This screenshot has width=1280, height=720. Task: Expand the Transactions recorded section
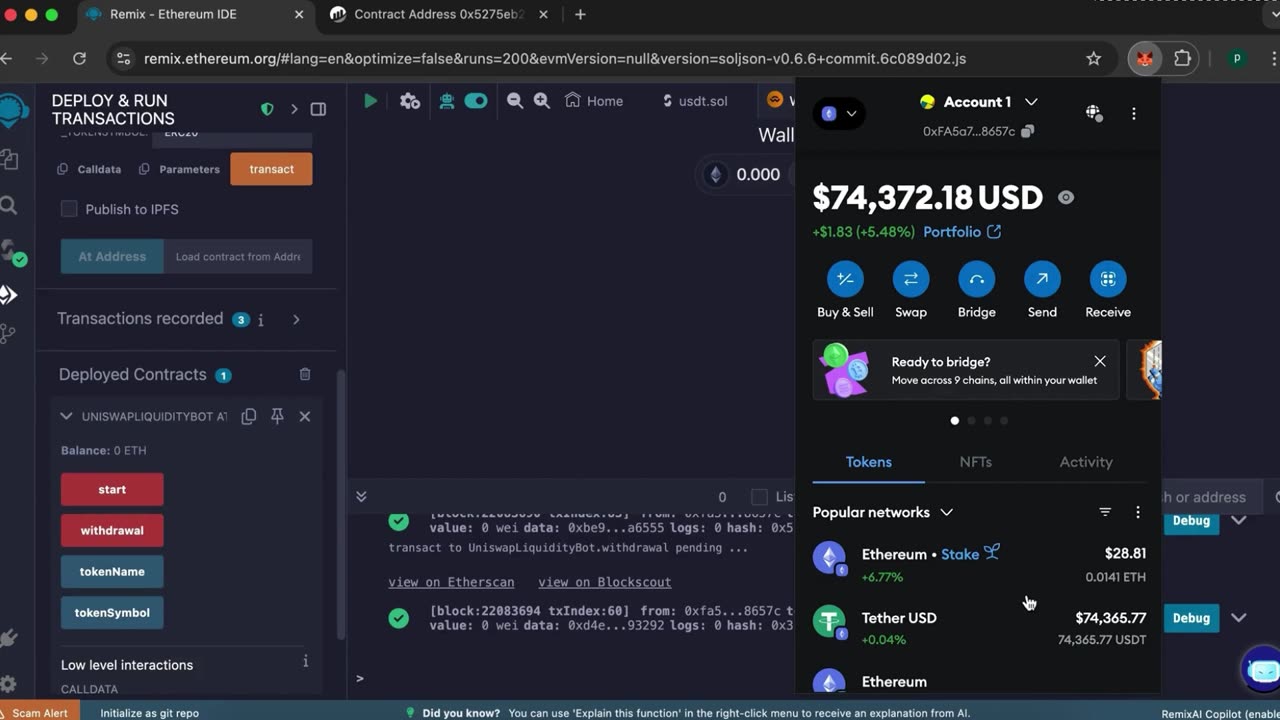click(x=296, y=319)
